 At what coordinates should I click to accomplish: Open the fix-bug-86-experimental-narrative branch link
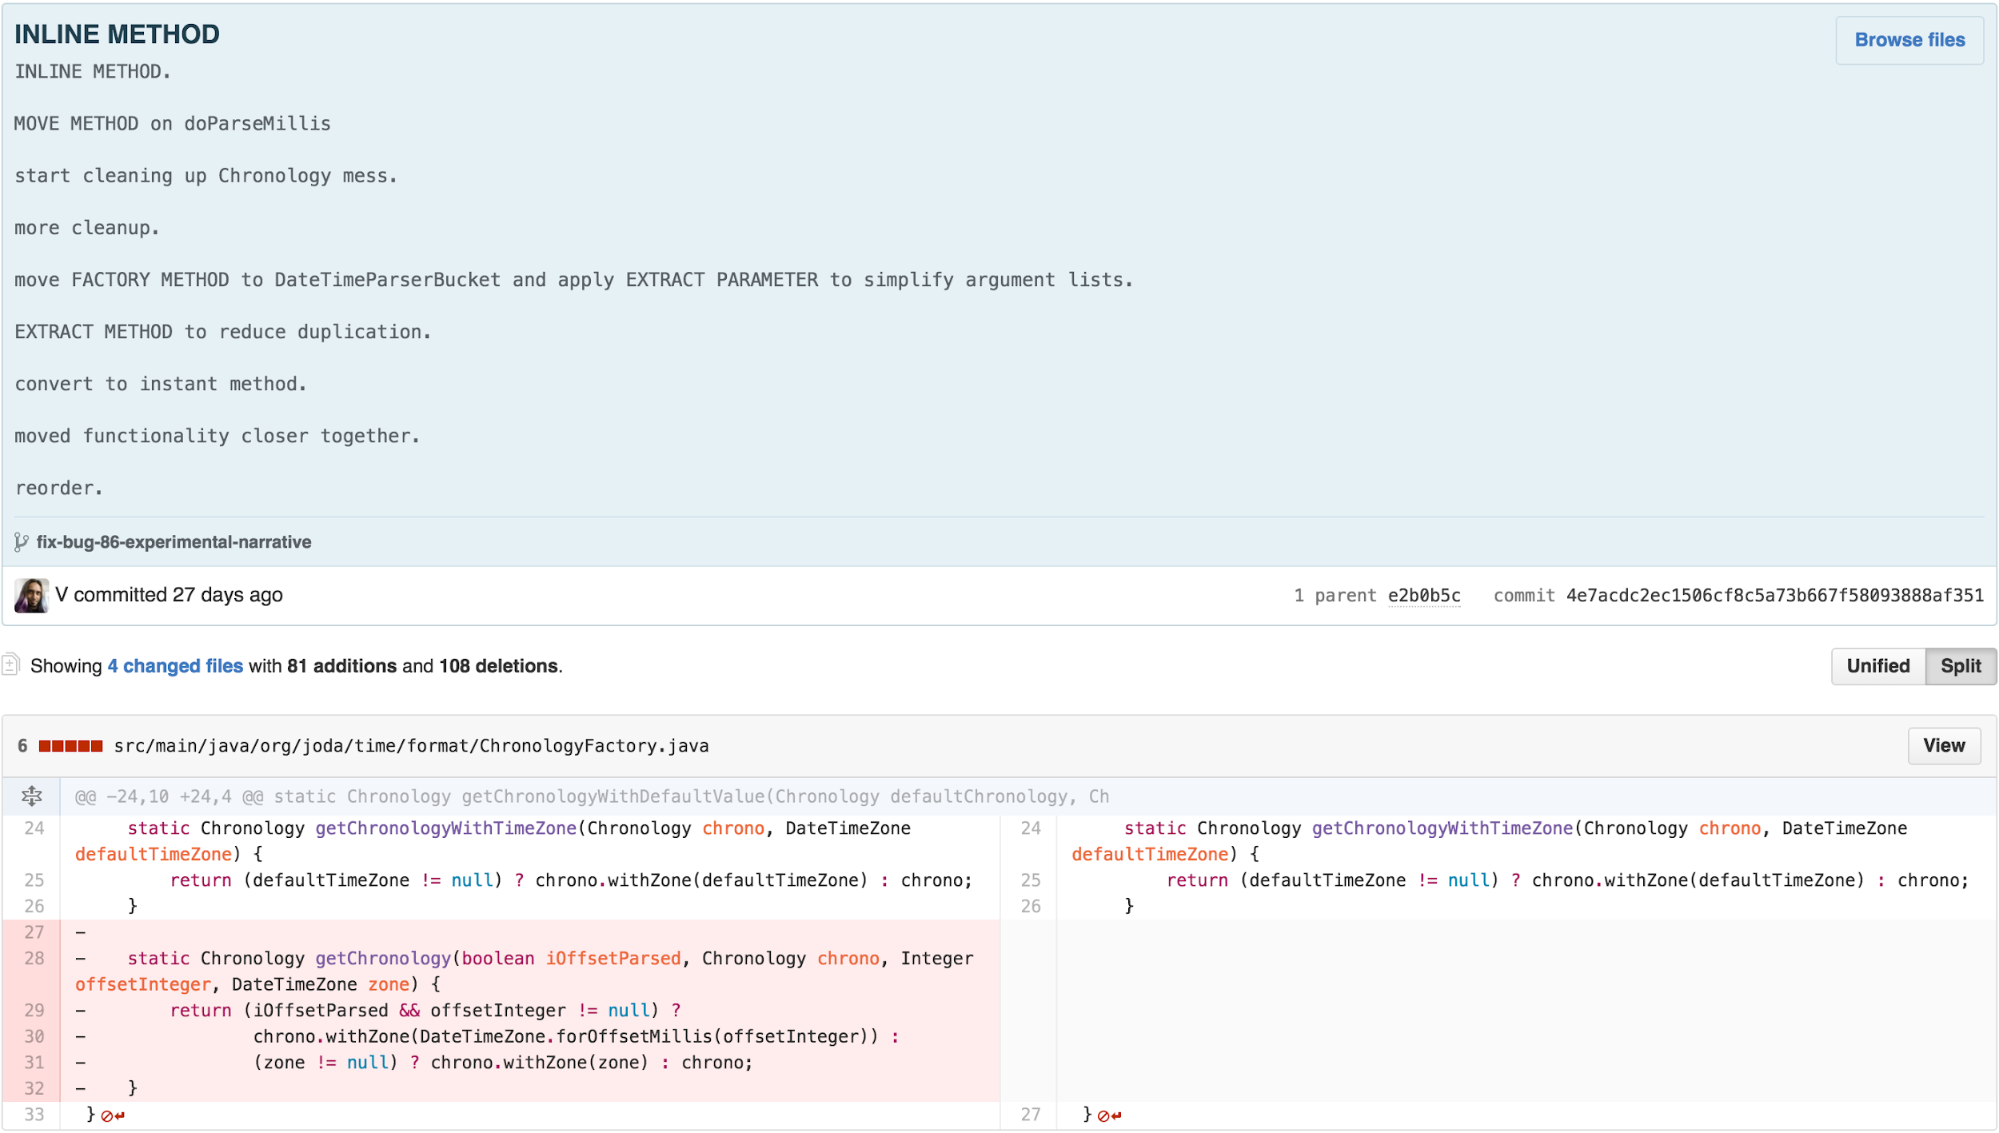(174, 542)
